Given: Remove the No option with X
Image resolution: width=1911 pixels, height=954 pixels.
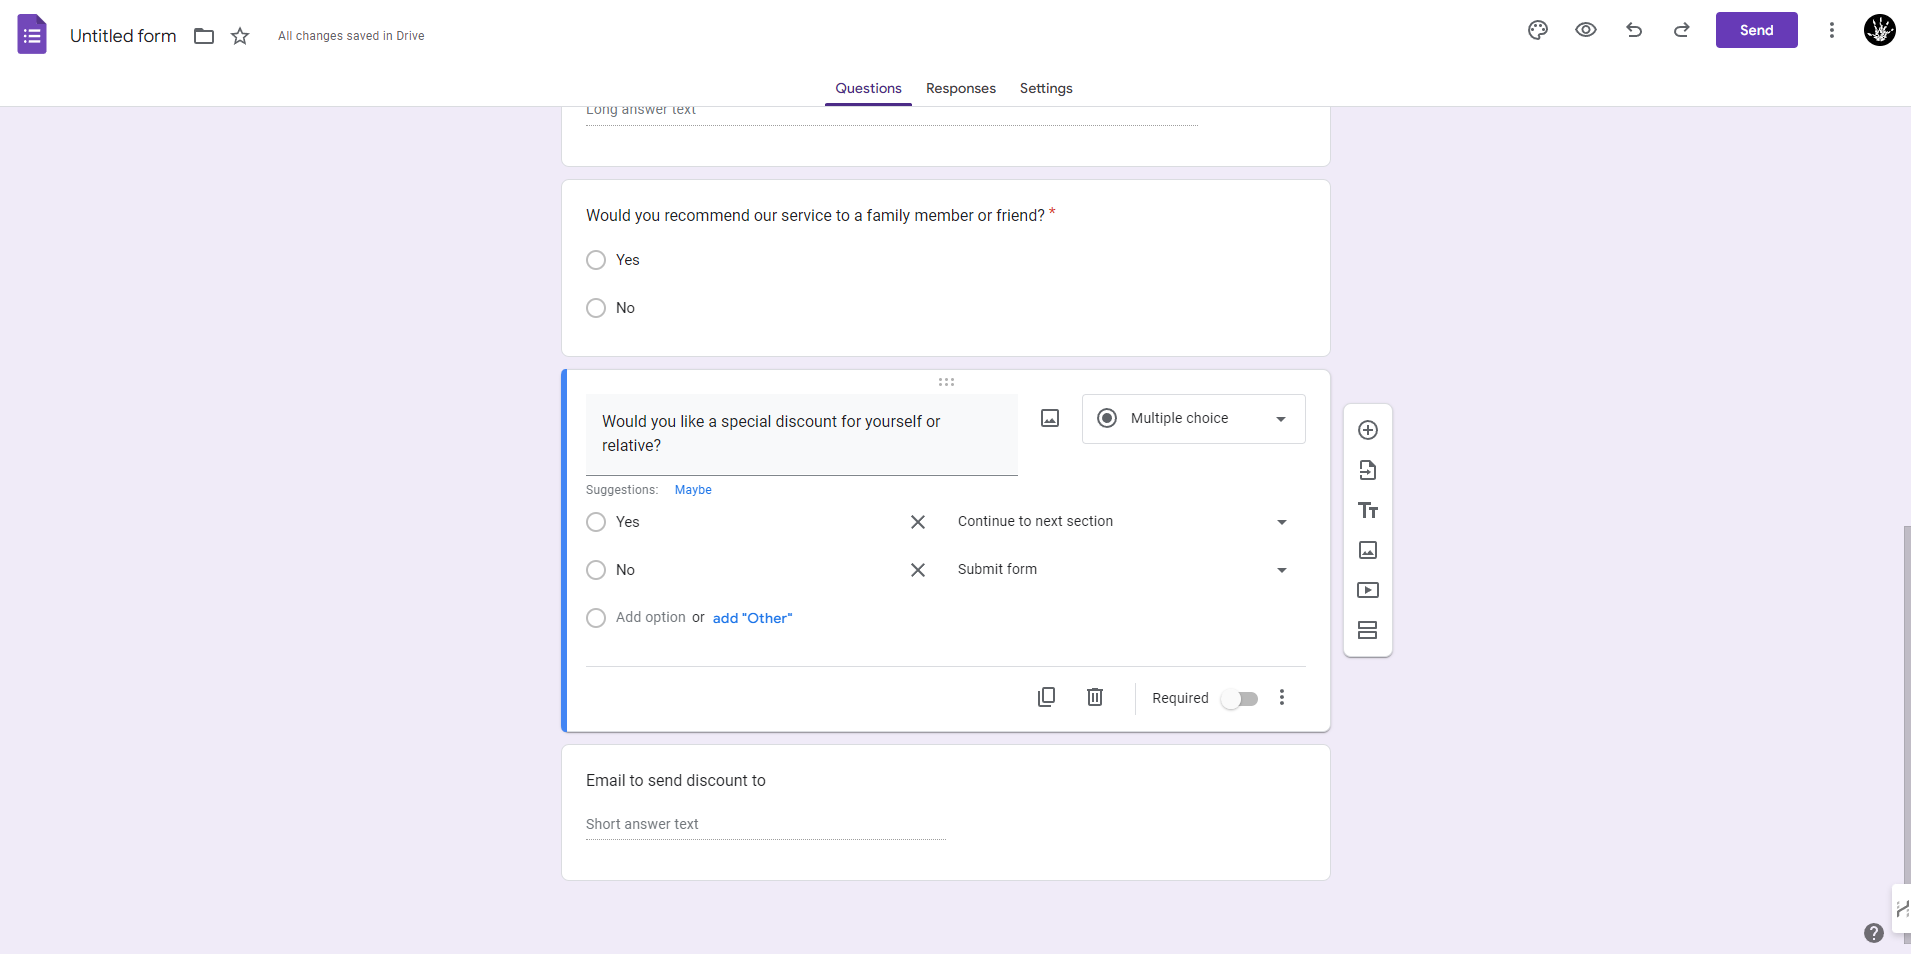Looking at the screenshot, I should [918, 570].
